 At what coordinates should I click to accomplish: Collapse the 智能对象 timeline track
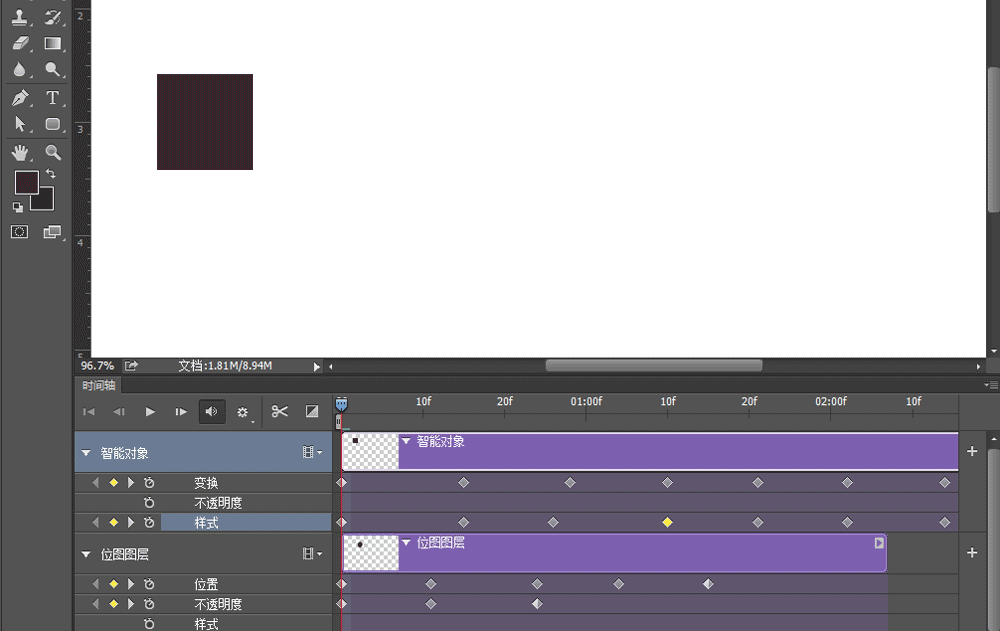[x=86, y=452]
